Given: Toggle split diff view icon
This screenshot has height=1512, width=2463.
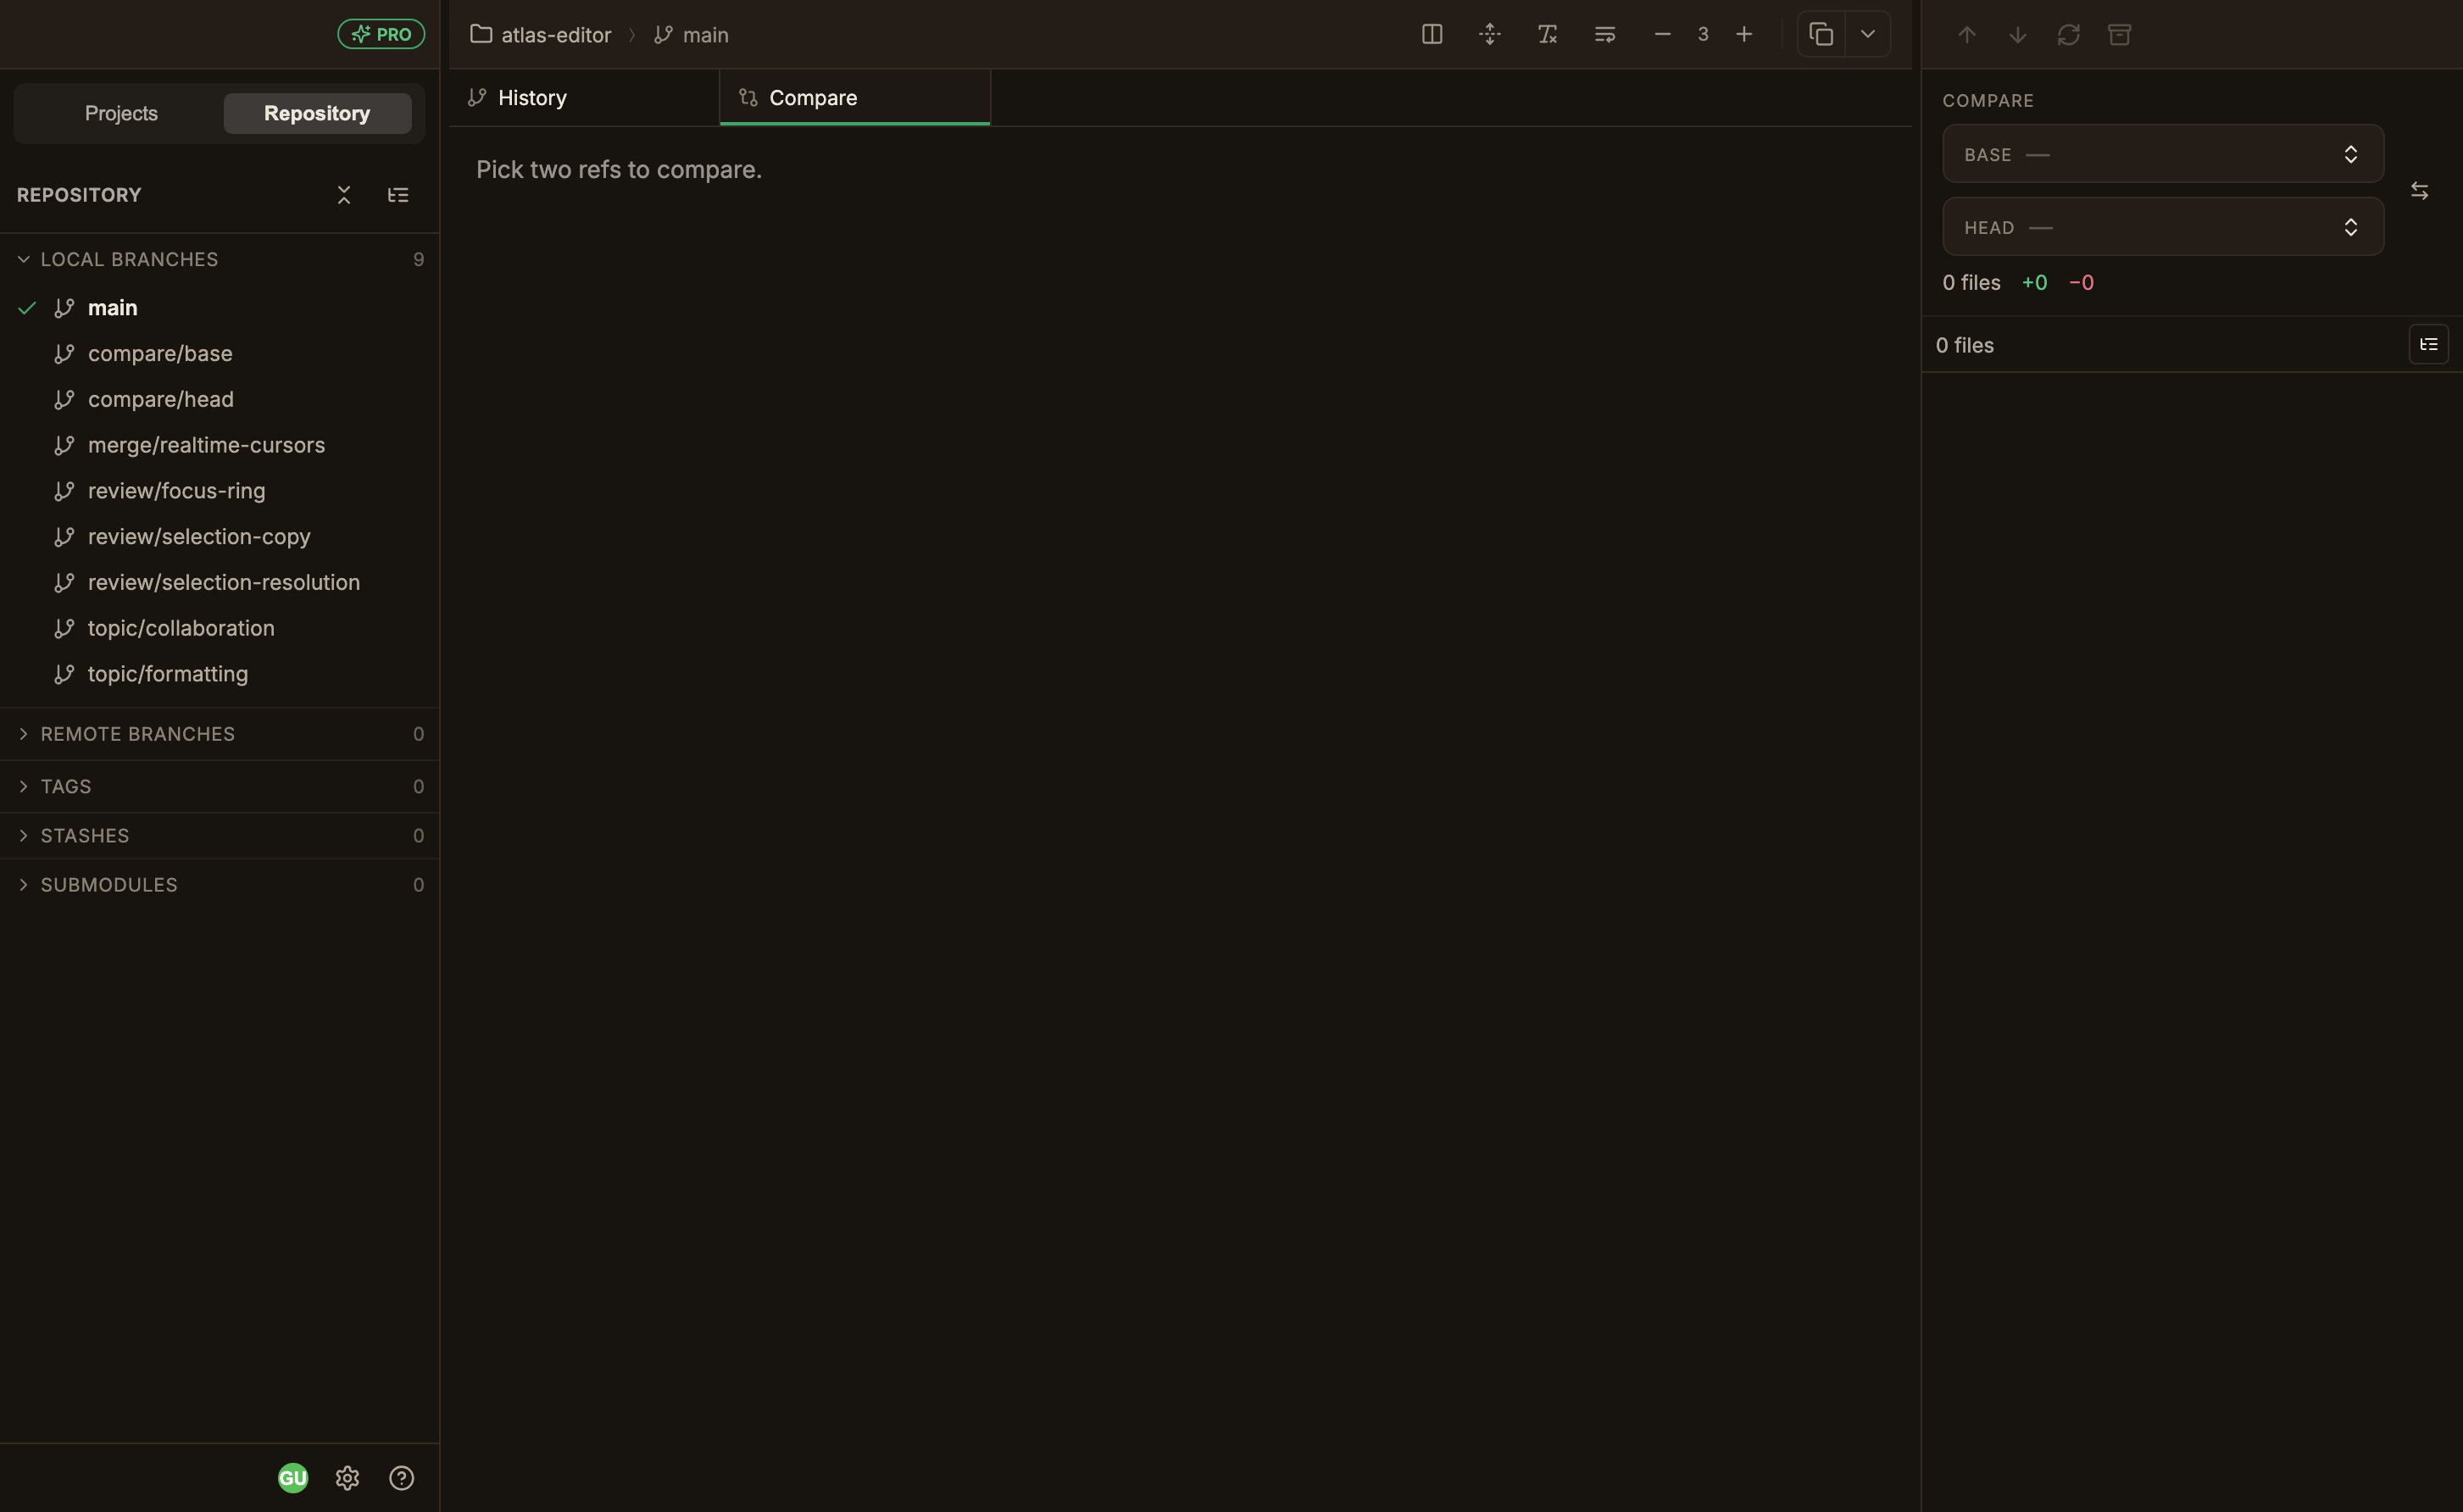Looking at the screenshot, I should pos(1432,34).
